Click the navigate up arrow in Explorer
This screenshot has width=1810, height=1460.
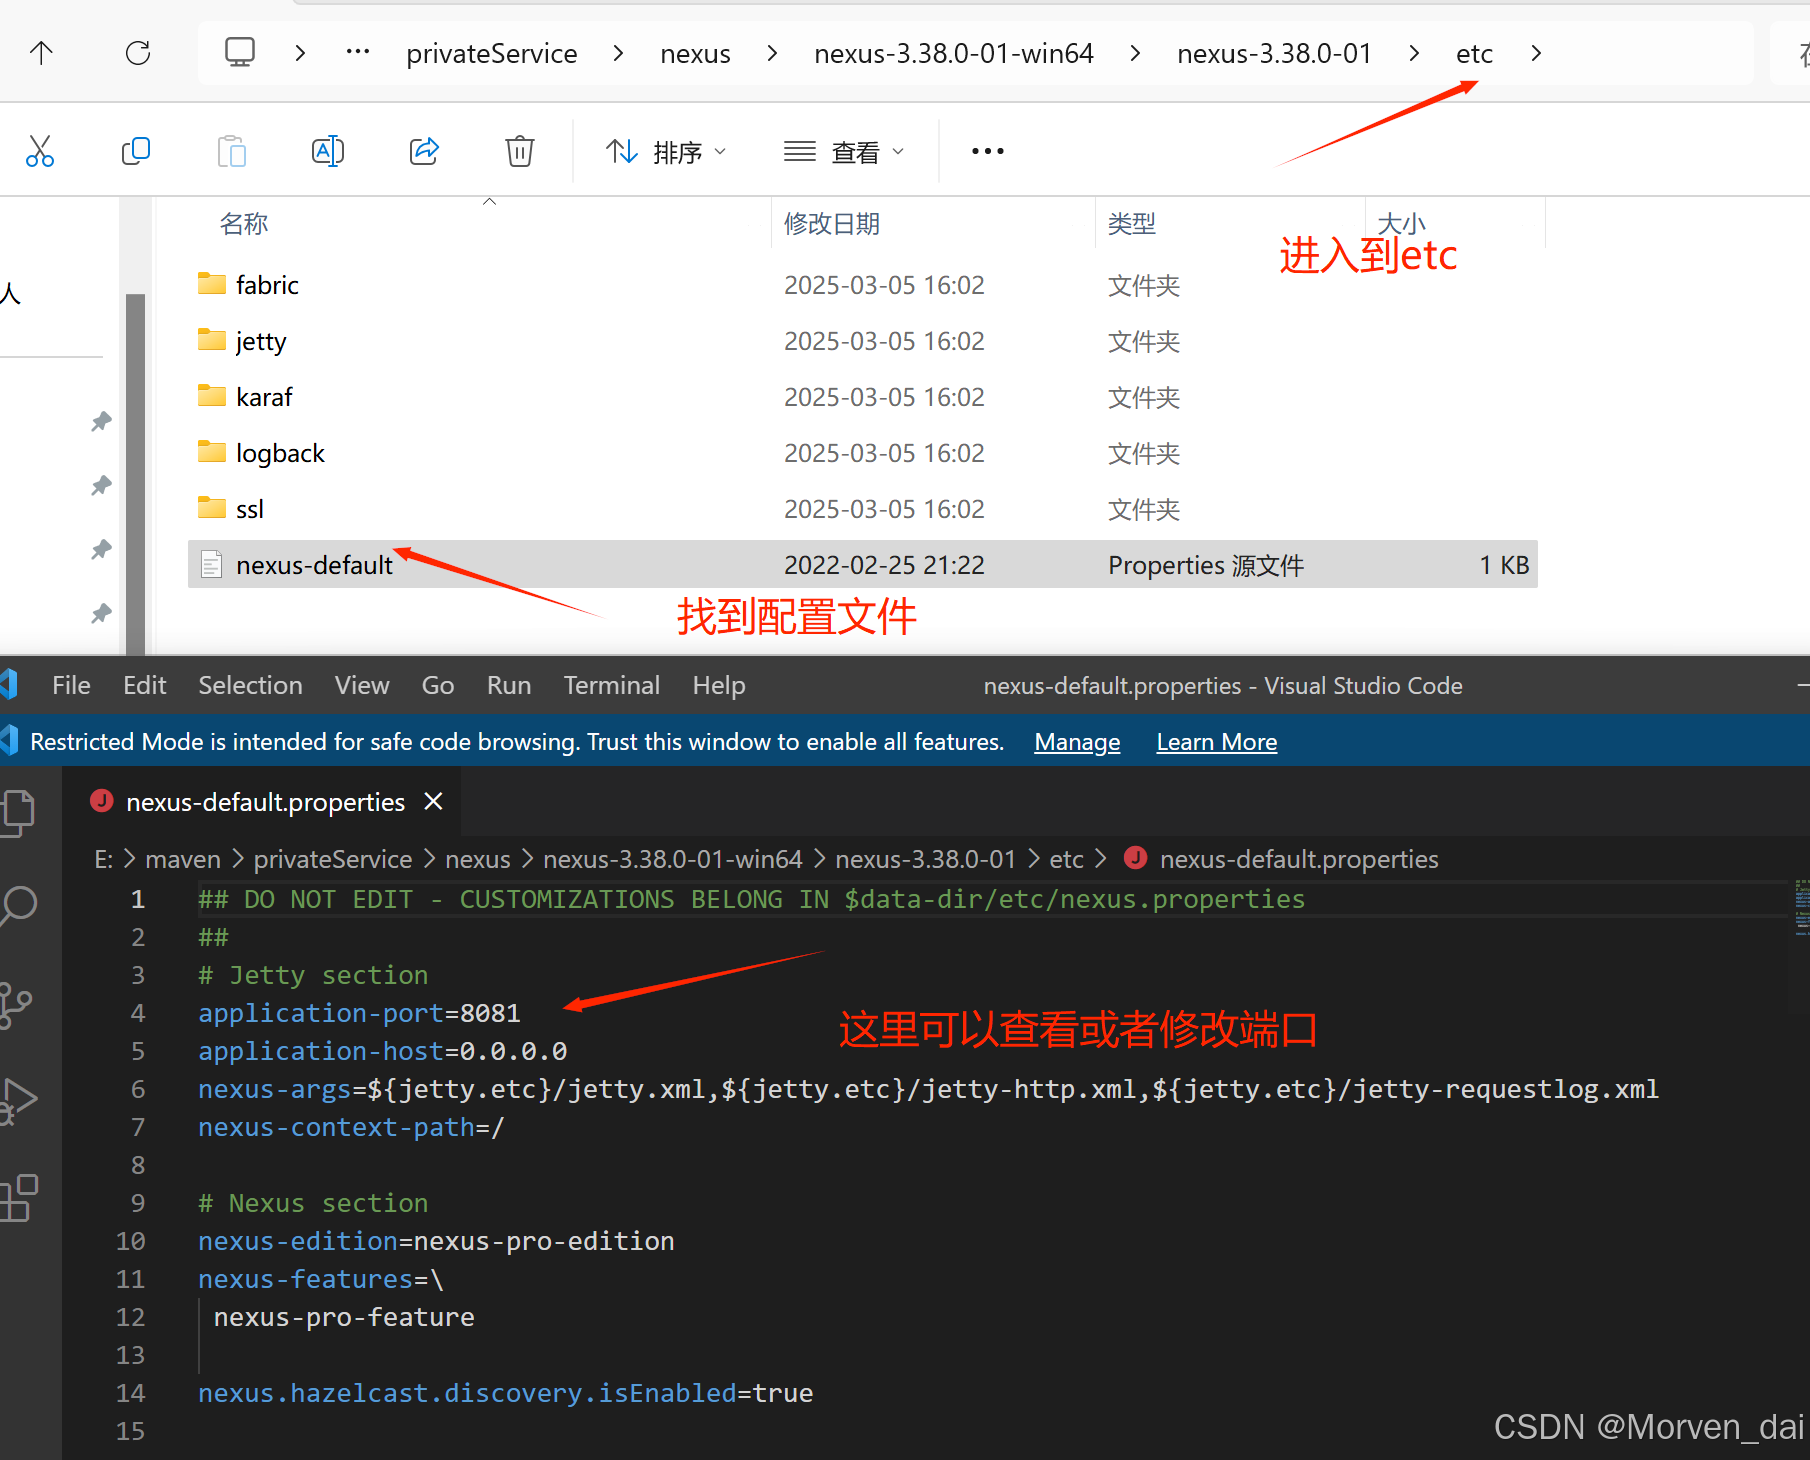pyautogui.click(x=40, y=53)
